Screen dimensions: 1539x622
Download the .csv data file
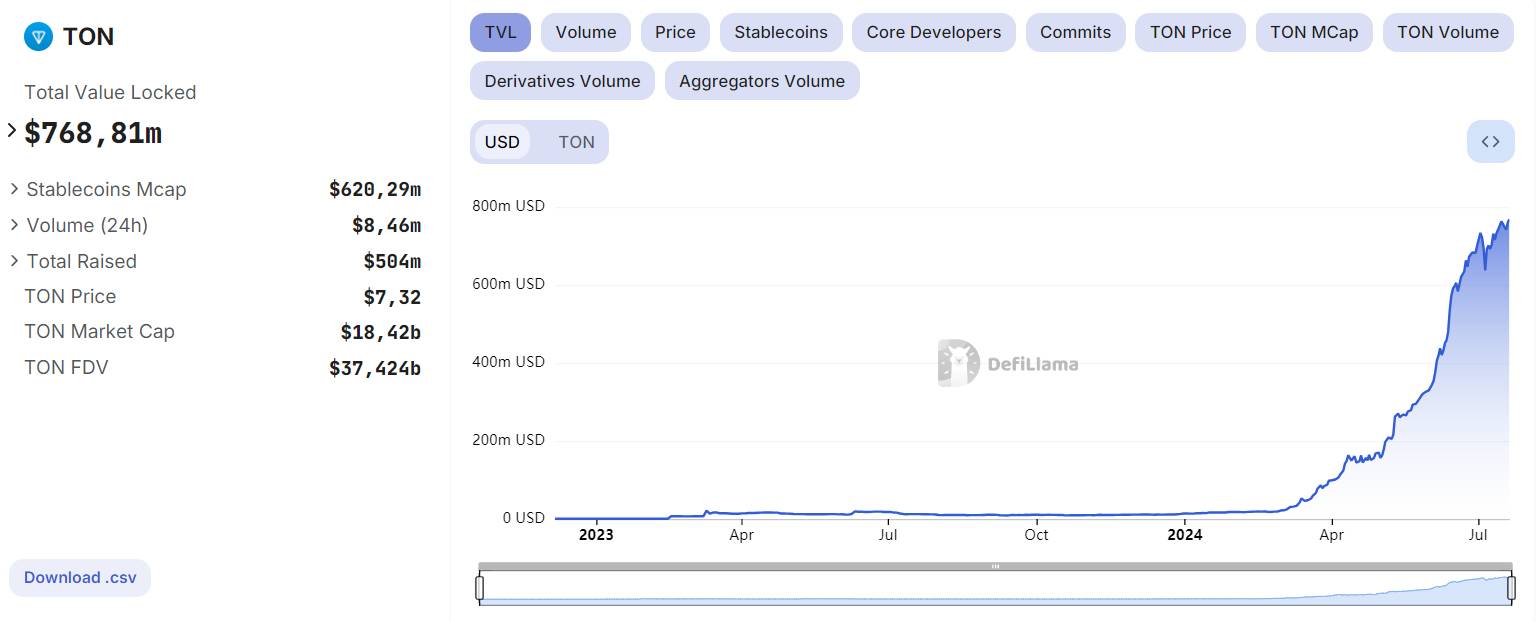(x=80, y=578)
